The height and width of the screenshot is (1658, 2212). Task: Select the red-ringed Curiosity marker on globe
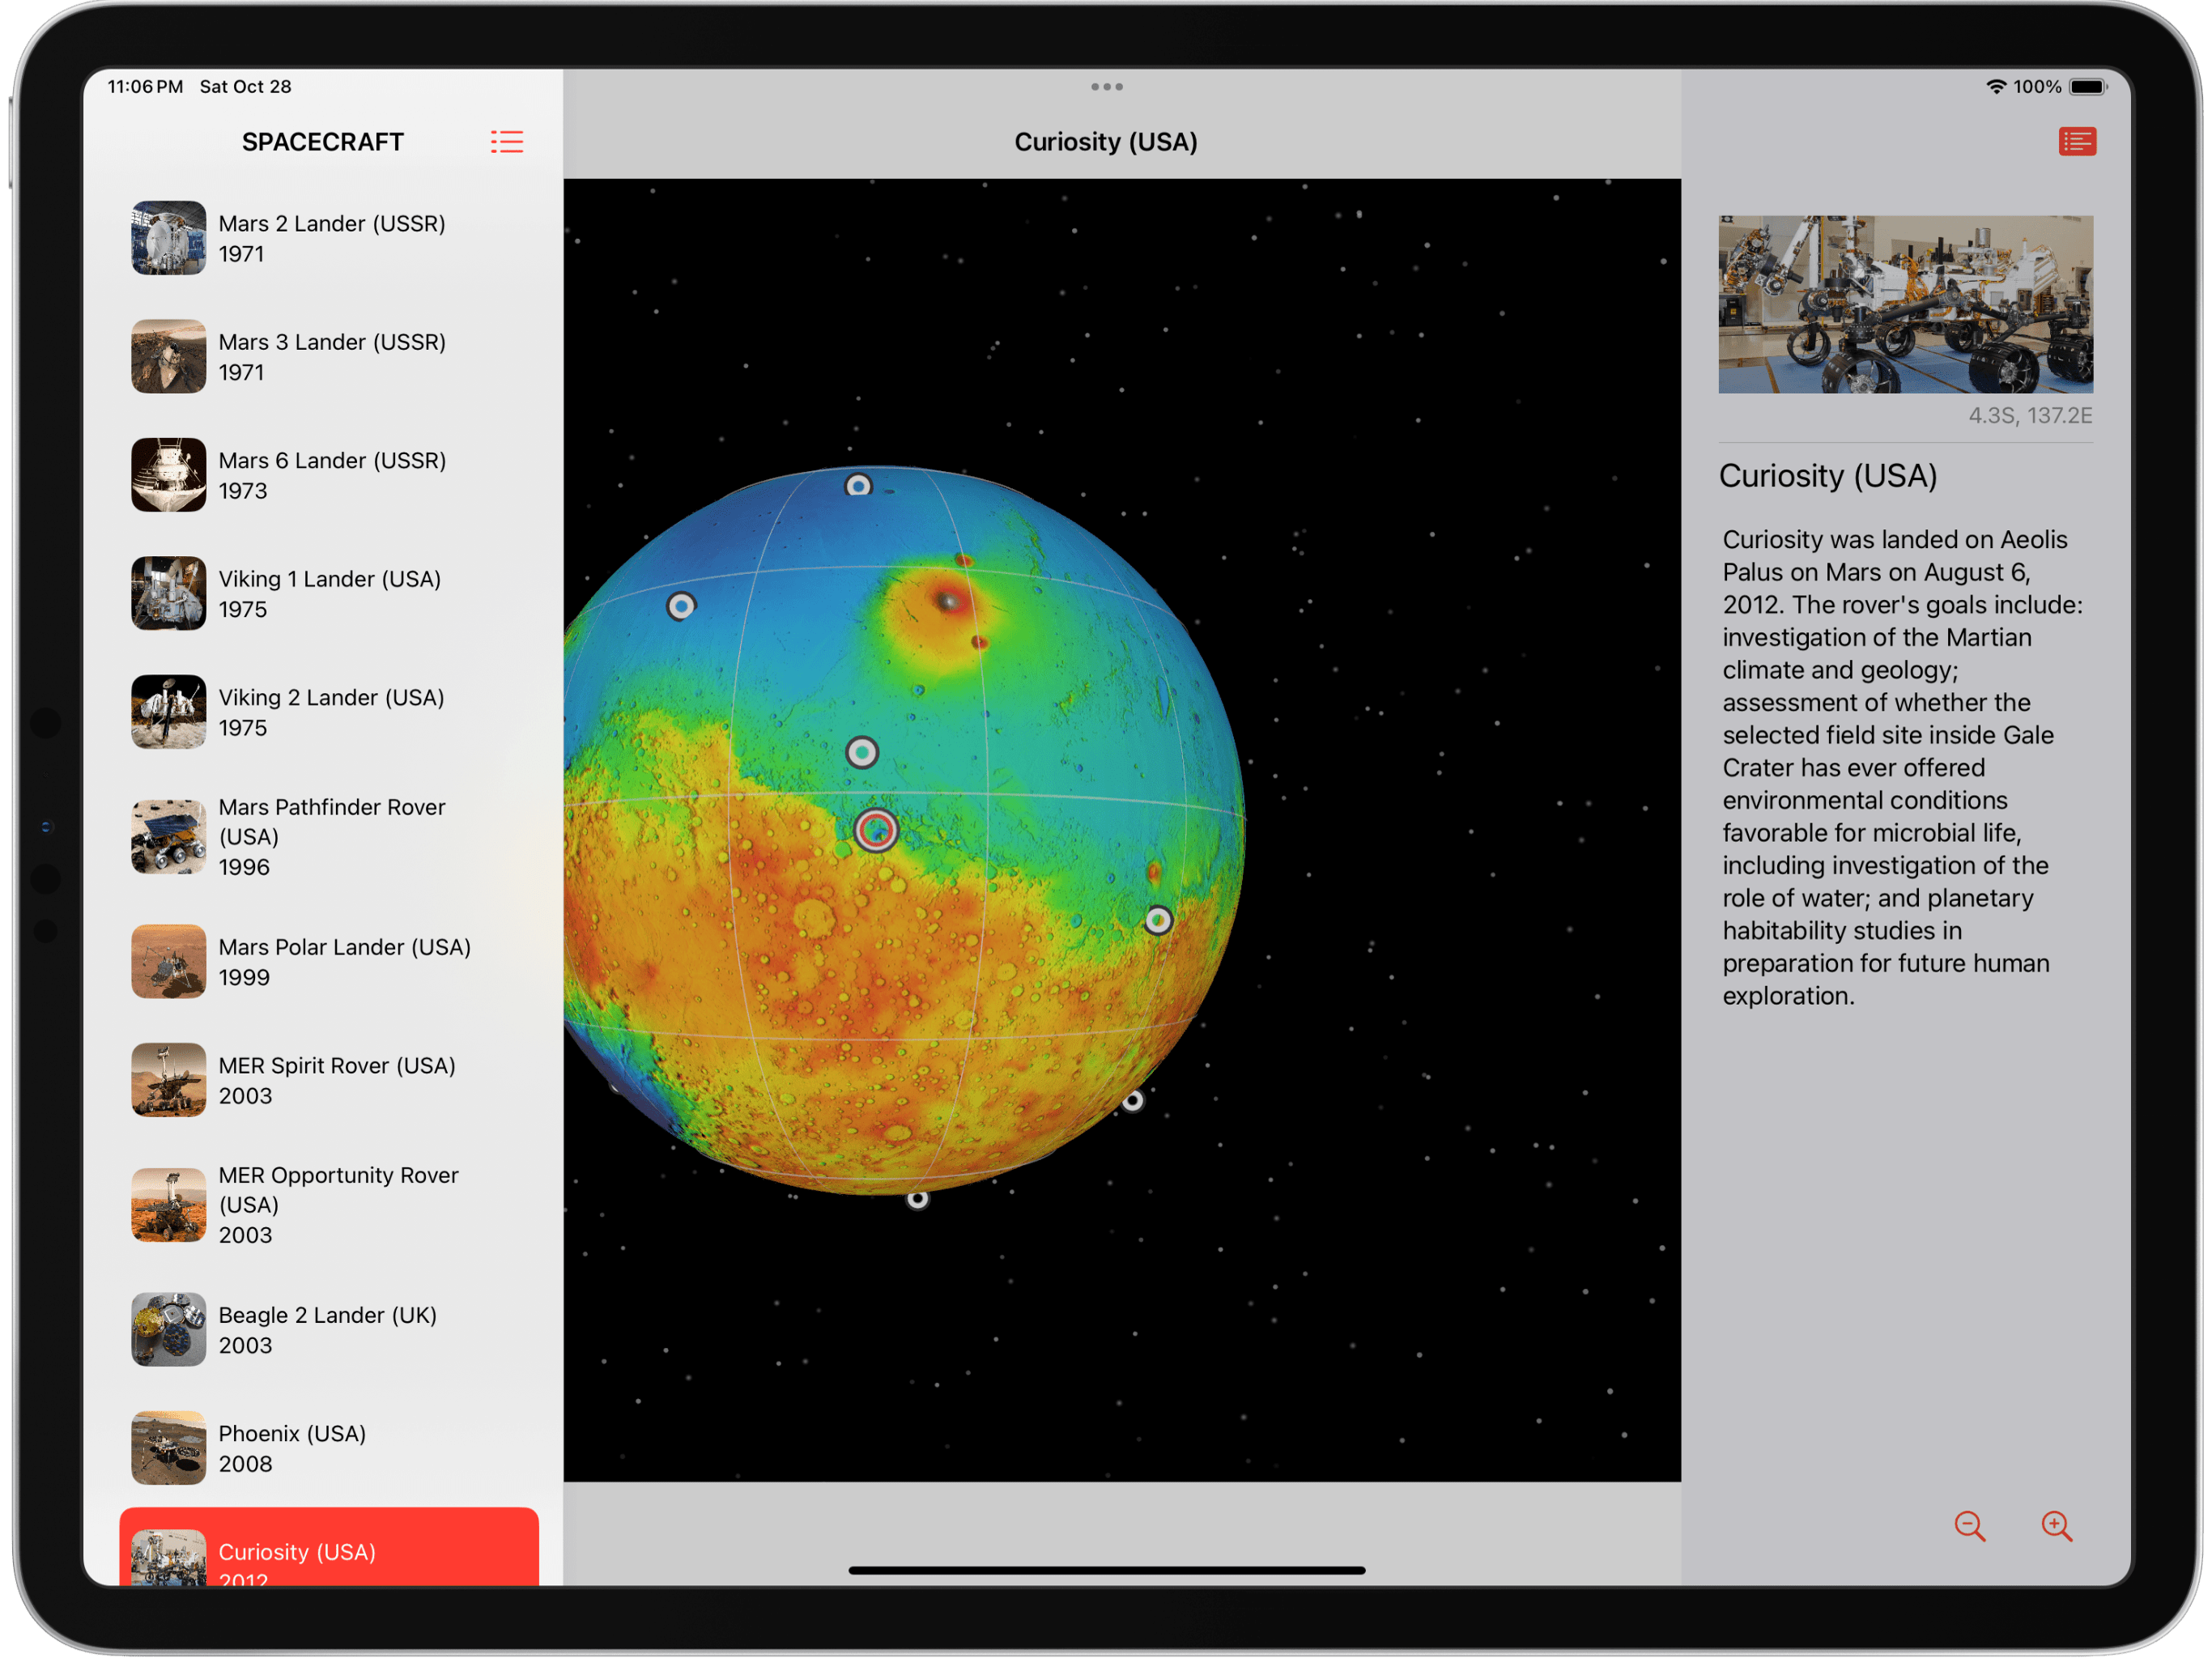point(876,829)
